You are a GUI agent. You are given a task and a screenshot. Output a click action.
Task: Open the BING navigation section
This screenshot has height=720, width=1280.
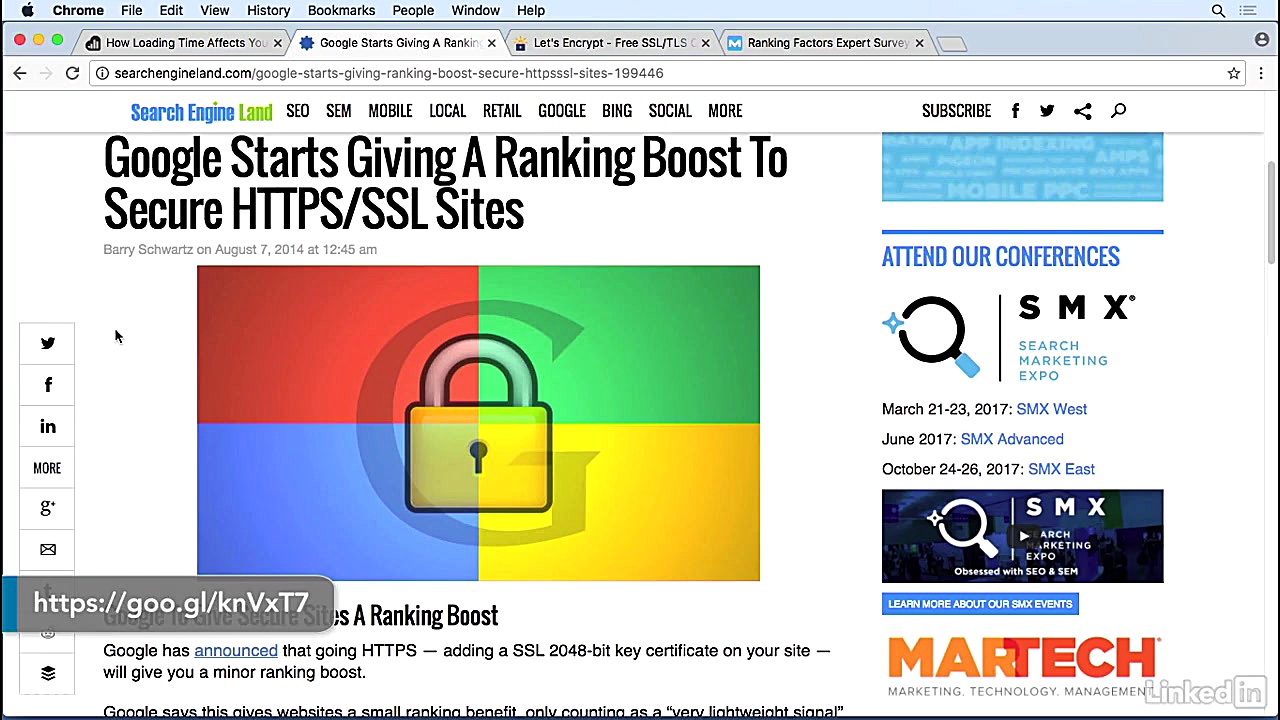pos(617,111)
